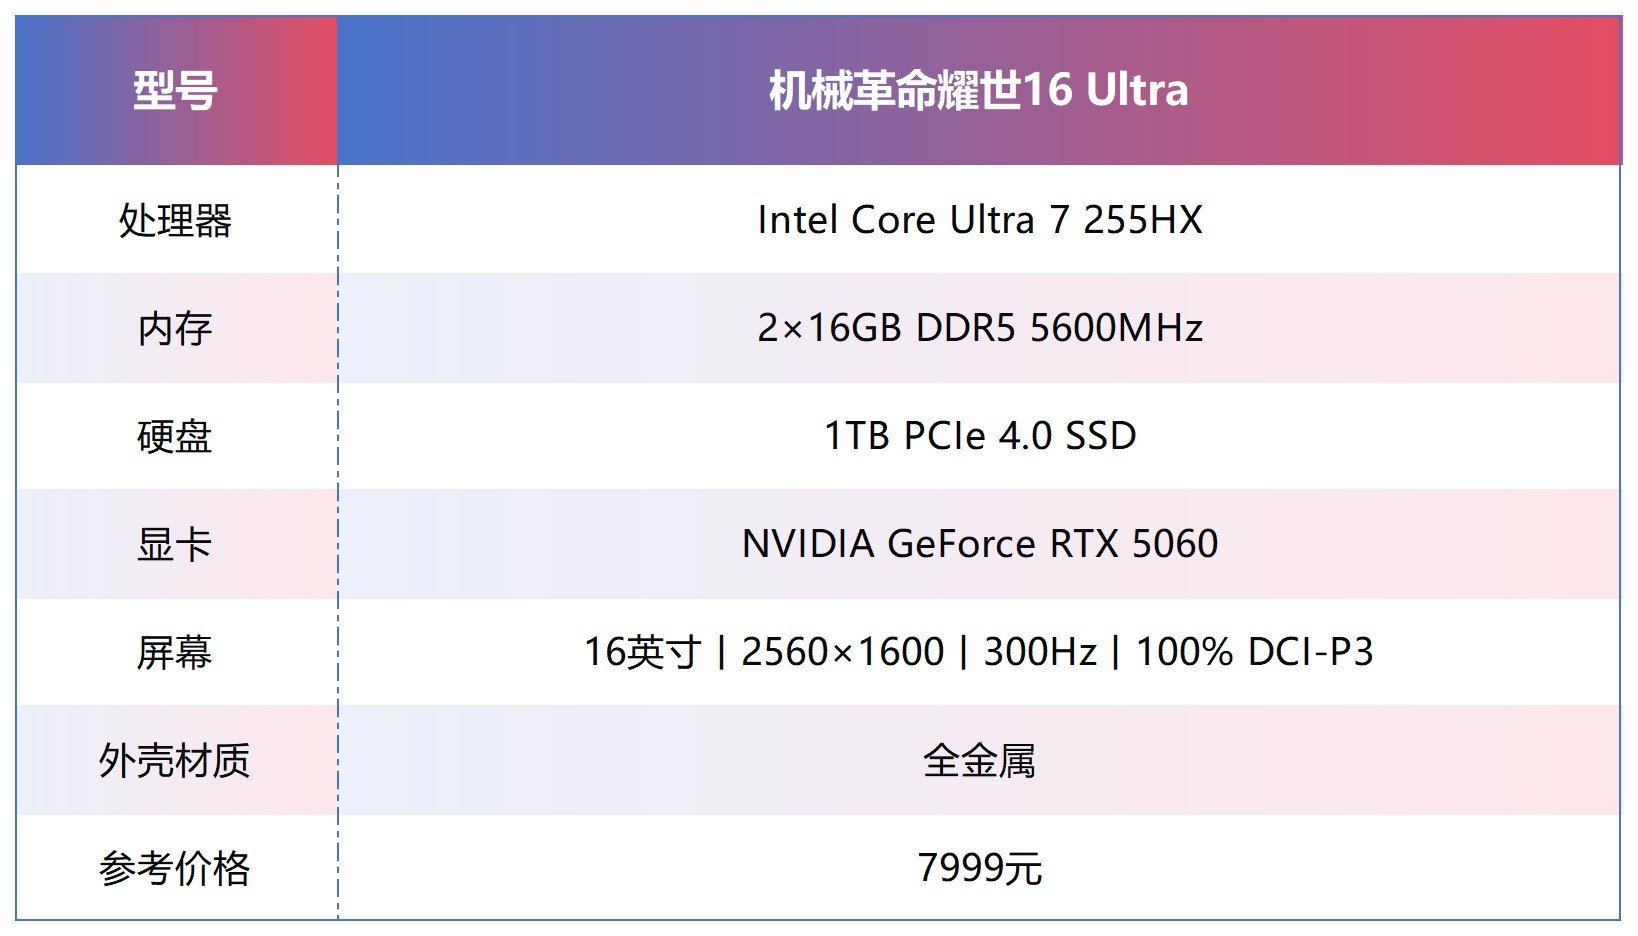The image size is (1638, 936).
Task: Click the 处理器 row label
Action: pos(176,220)
